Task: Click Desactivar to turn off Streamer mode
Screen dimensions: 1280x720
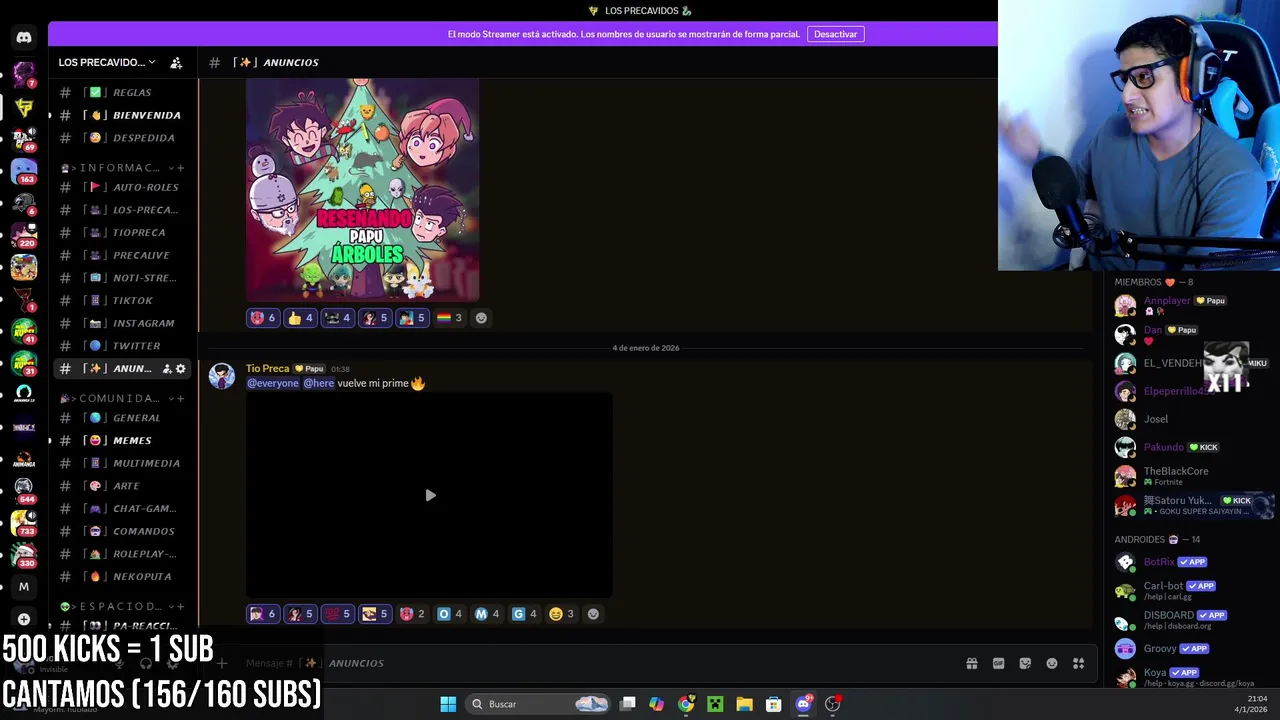Action: pos(835,34)
